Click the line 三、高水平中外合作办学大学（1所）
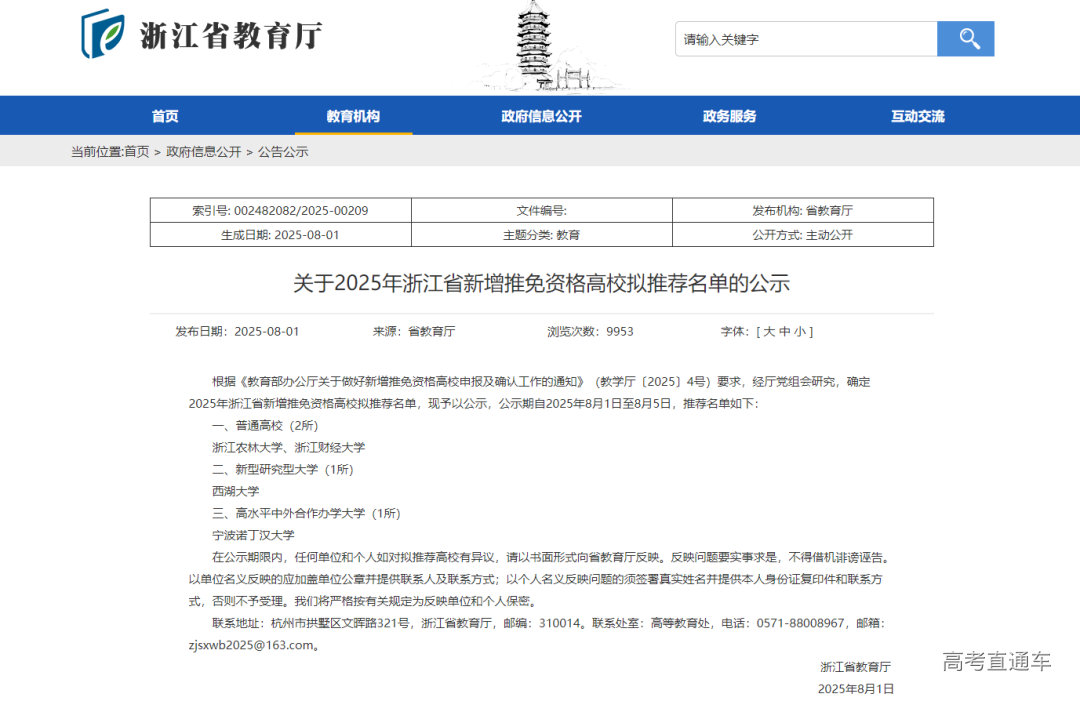1080x701 pixels. 307,513
